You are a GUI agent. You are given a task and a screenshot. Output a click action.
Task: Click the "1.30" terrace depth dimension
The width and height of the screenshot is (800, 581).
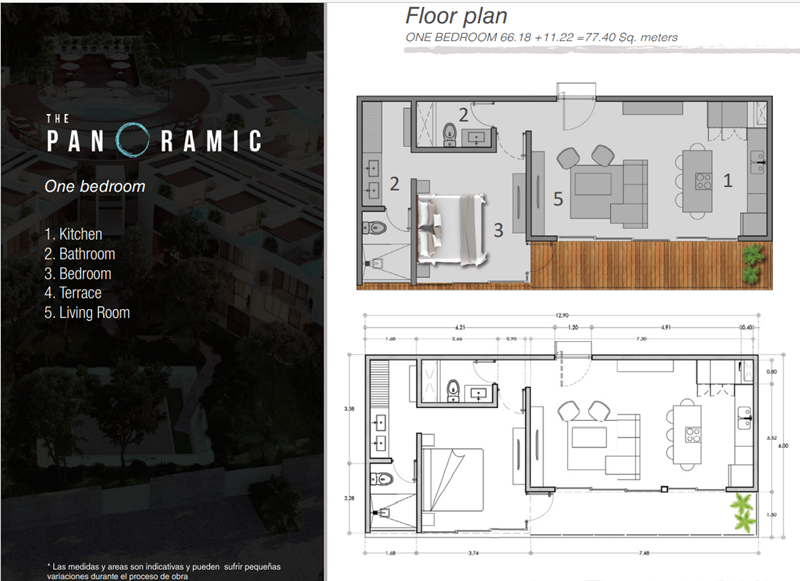pyautogui.click(x=771, y=515)
